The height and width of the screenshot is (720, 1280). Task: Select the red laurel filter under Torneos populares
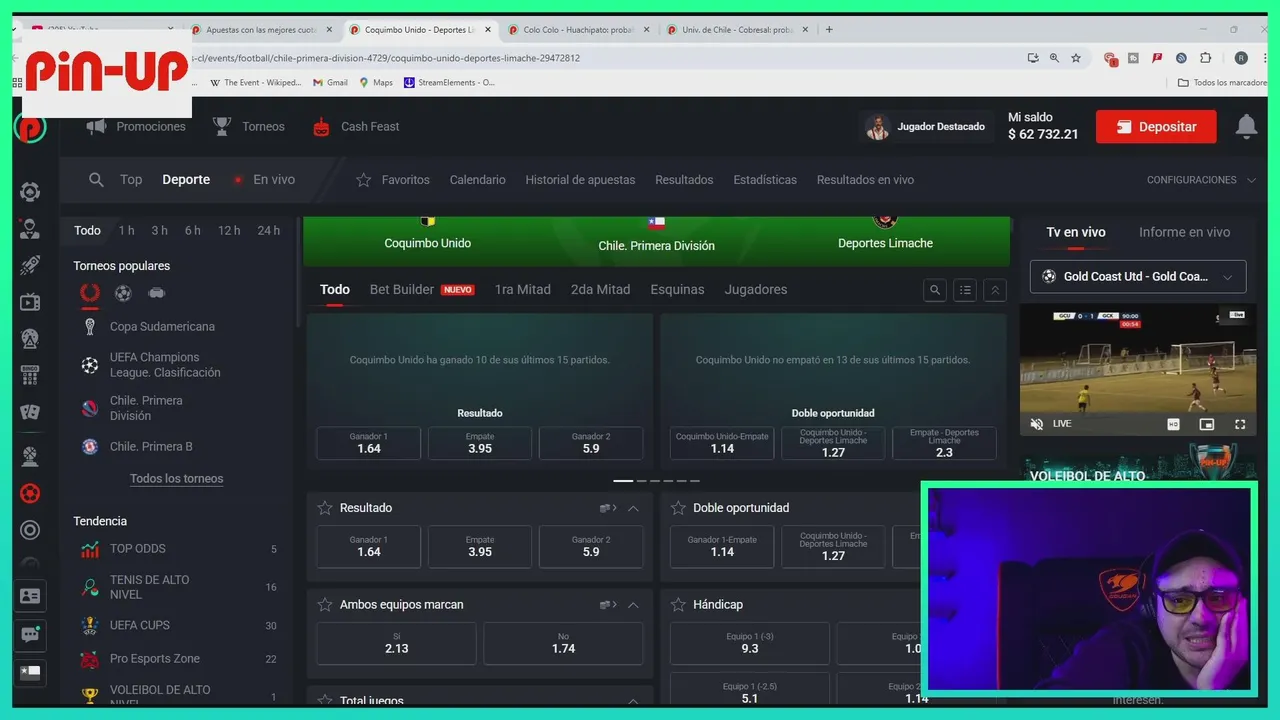(x=90, y=293)
